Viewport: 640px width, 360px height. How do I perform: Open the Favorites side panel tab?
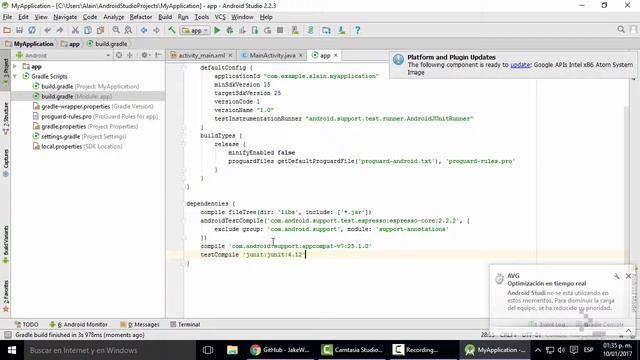point(6,296)
